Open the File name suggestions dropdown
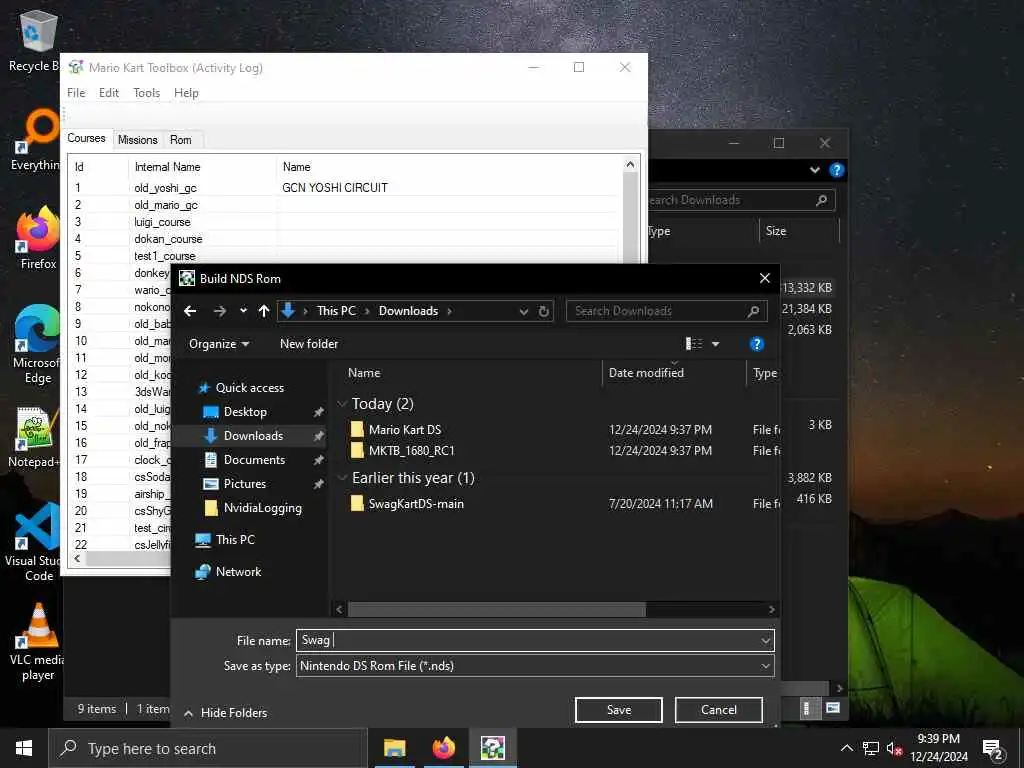This screenshot has height=768, width=1024. click(765, 641)
